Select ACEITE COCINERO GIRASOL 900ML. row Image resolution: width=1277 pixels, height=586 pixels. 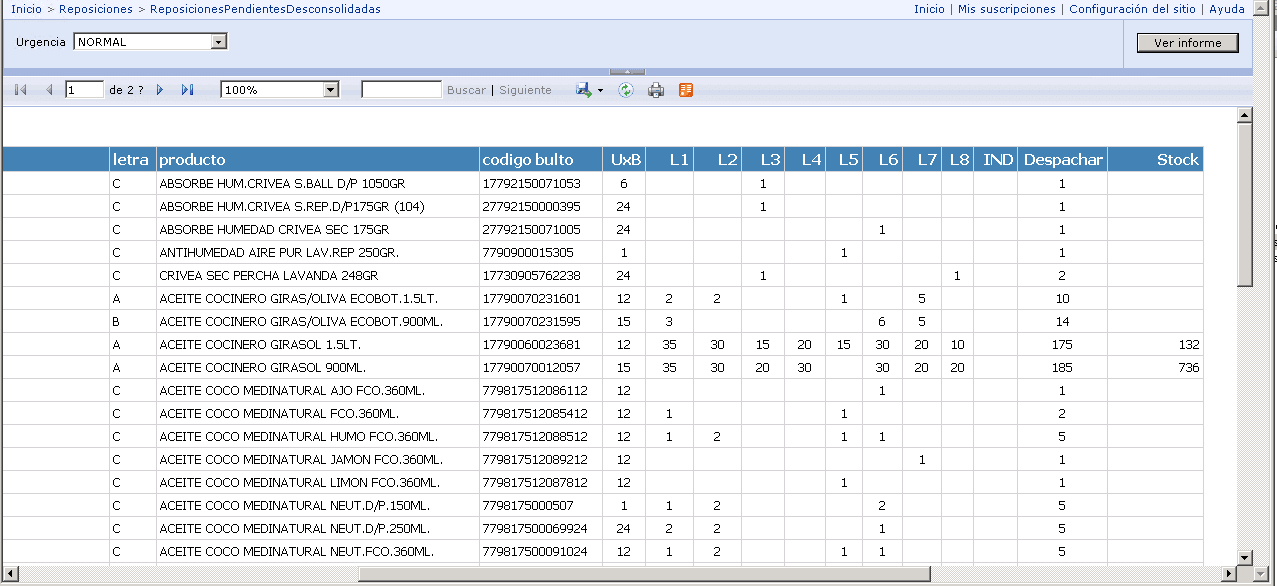click(x=602, y=368)
